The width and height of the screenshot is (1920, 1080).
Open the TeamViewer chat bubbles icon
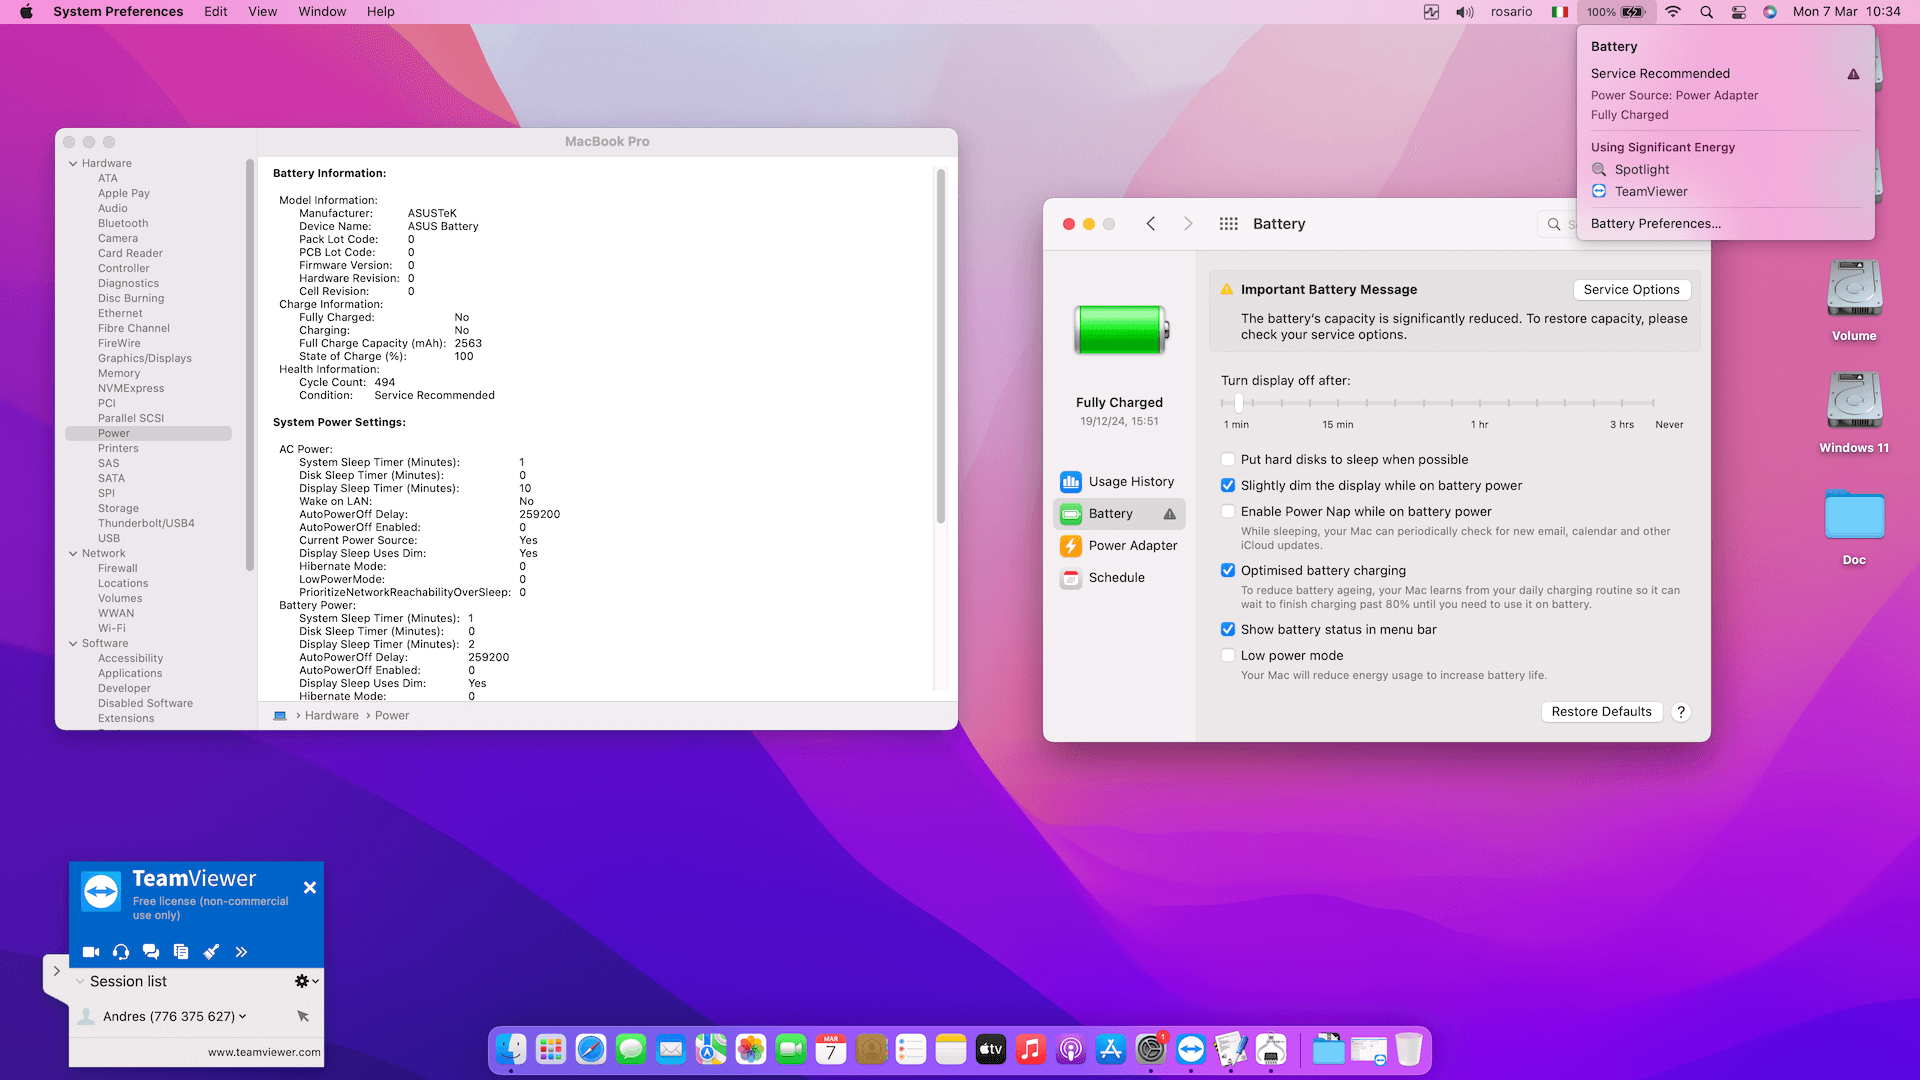point(151,952)
